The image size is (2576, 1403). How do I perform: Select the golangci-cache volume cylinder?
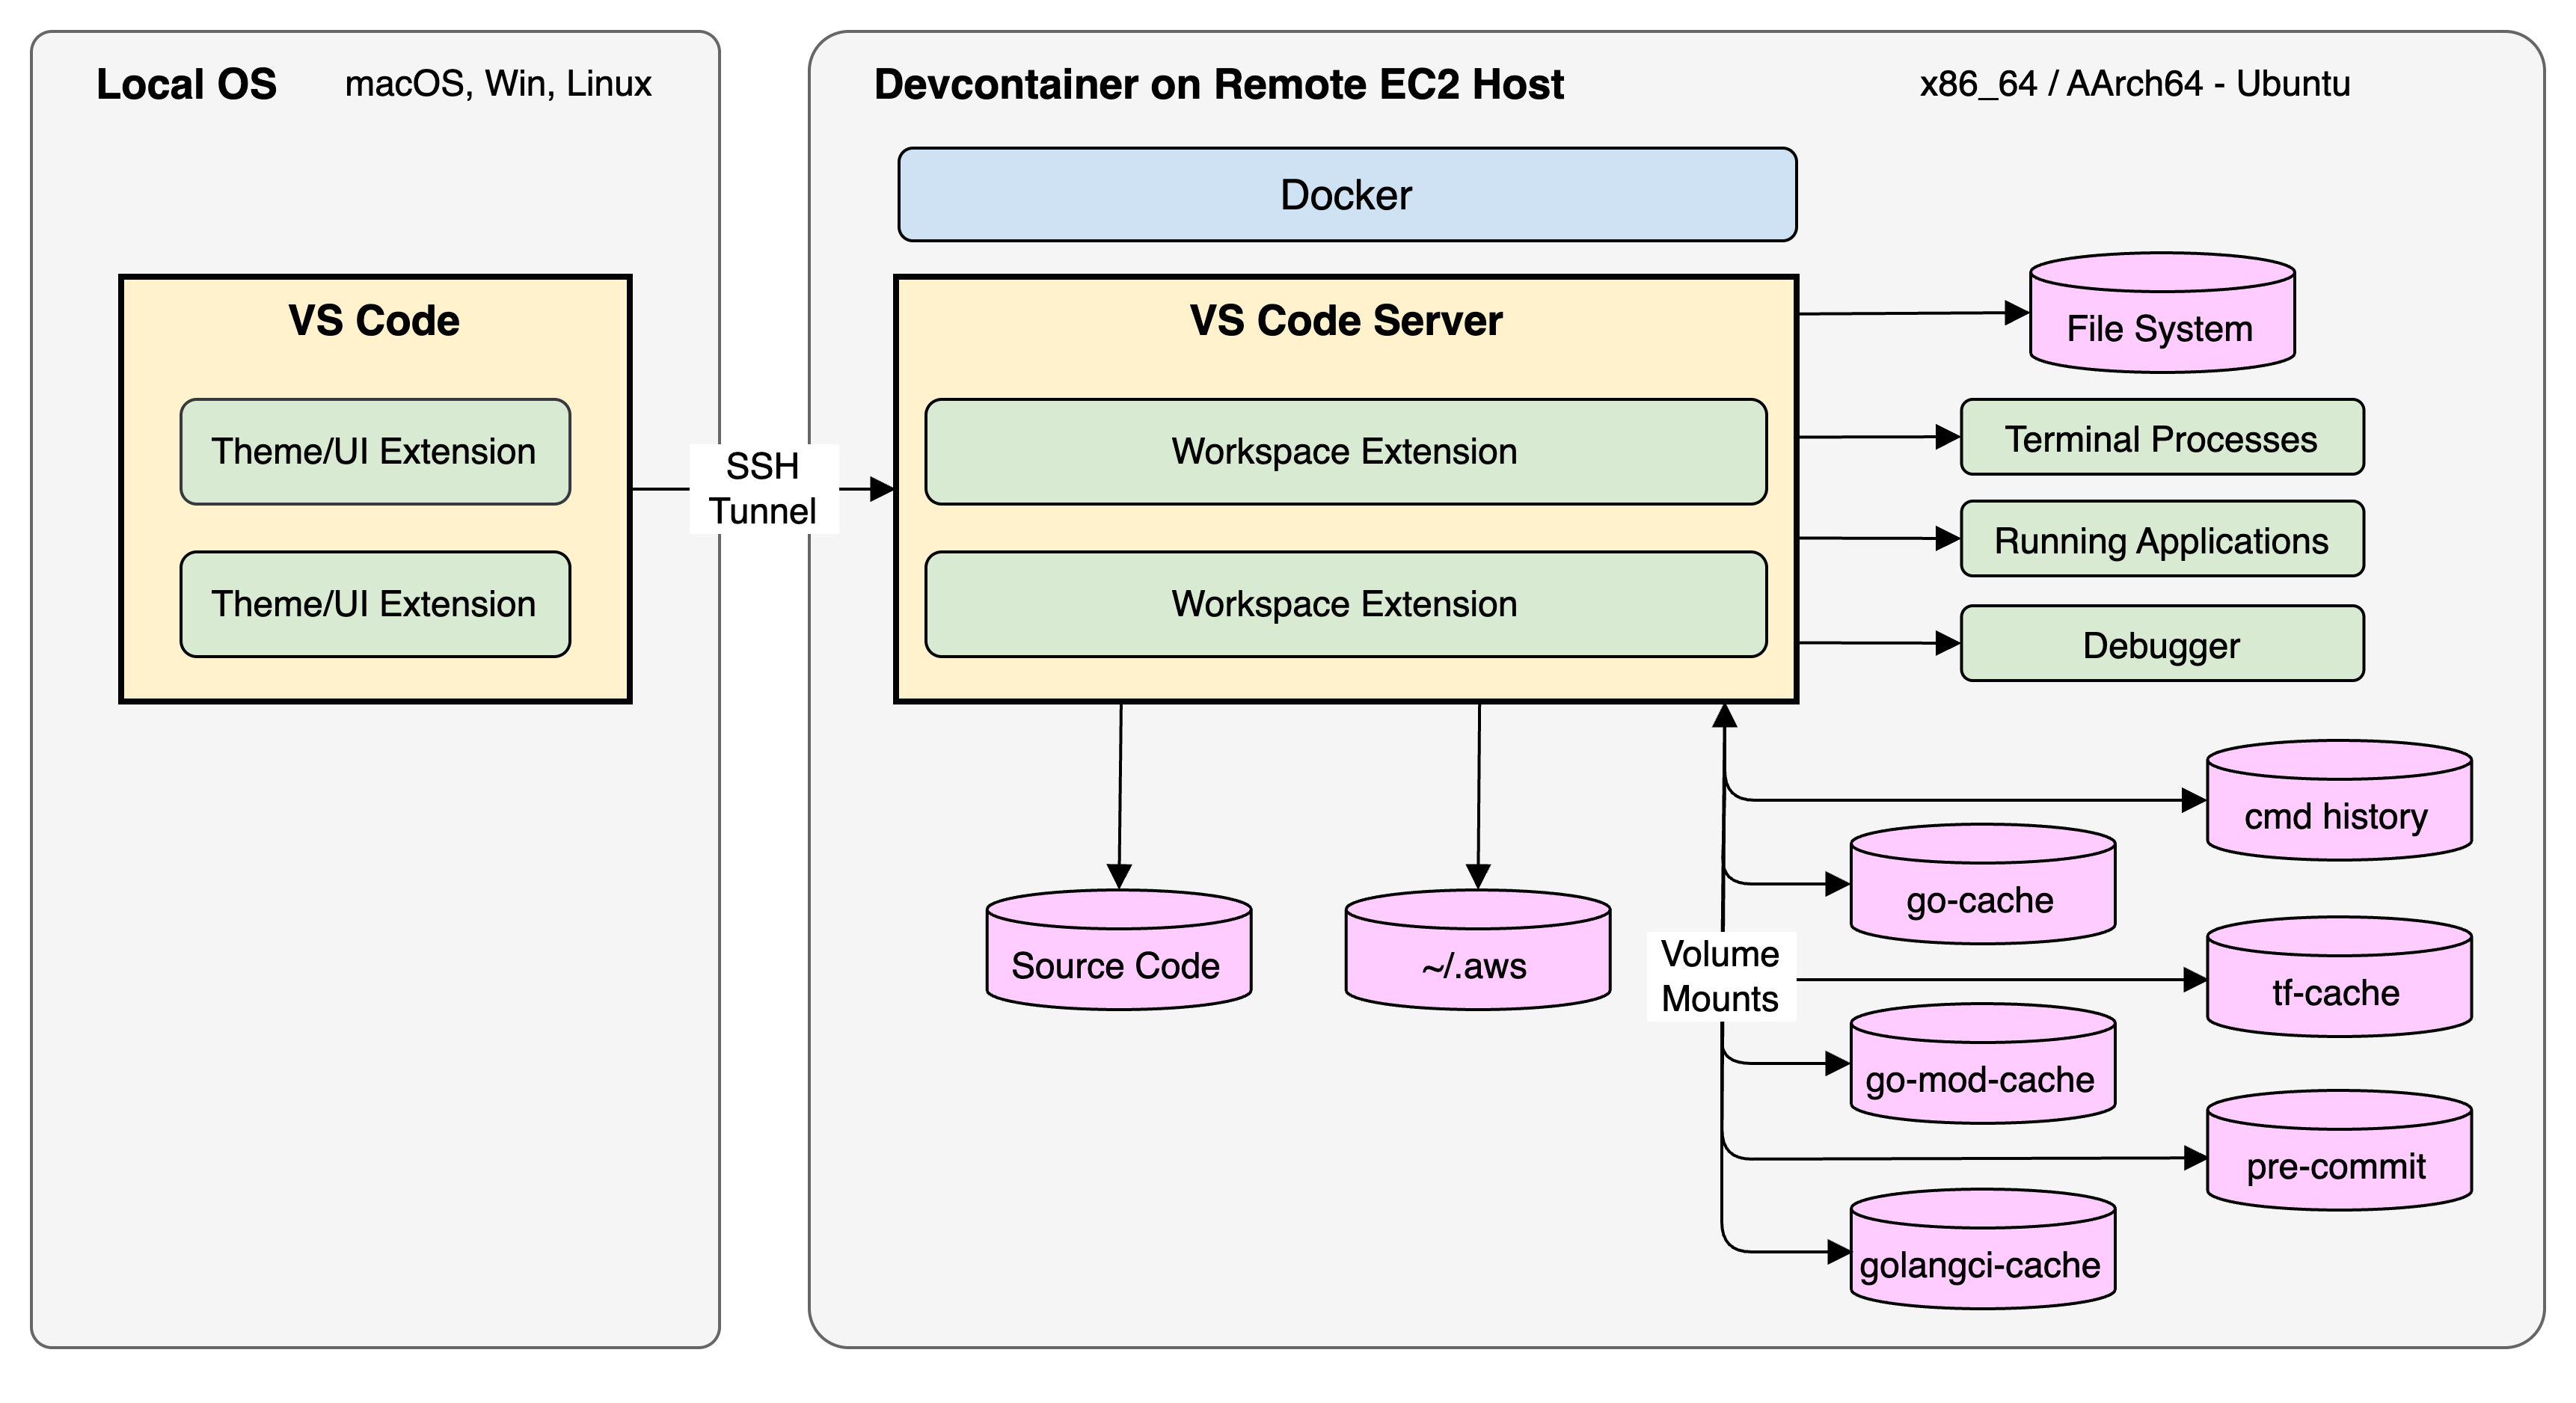click(x=1983, y=1249)
